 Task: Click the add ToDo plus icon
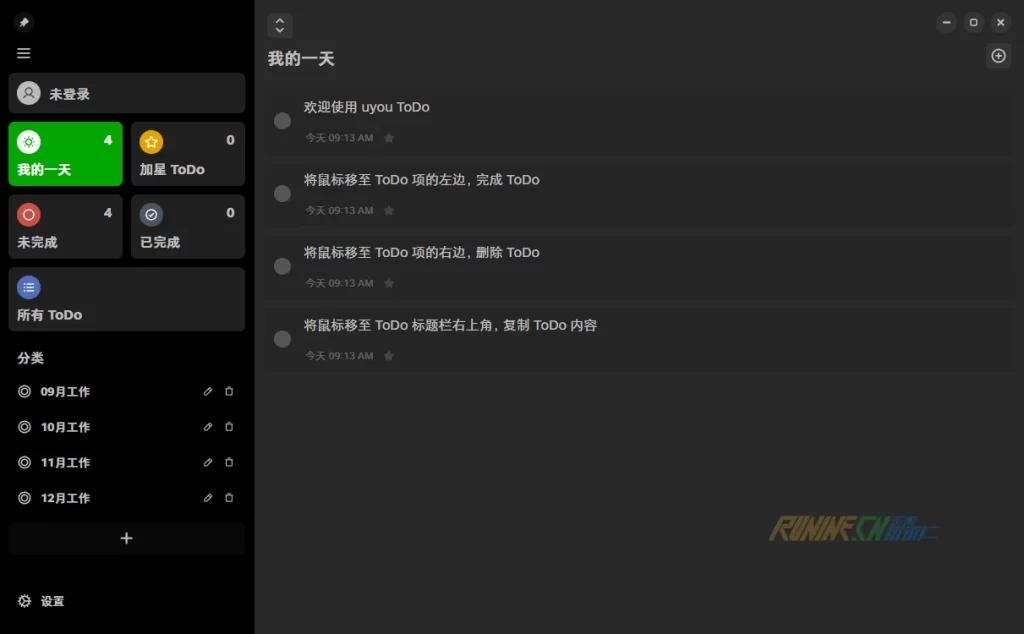coord(998,56)
